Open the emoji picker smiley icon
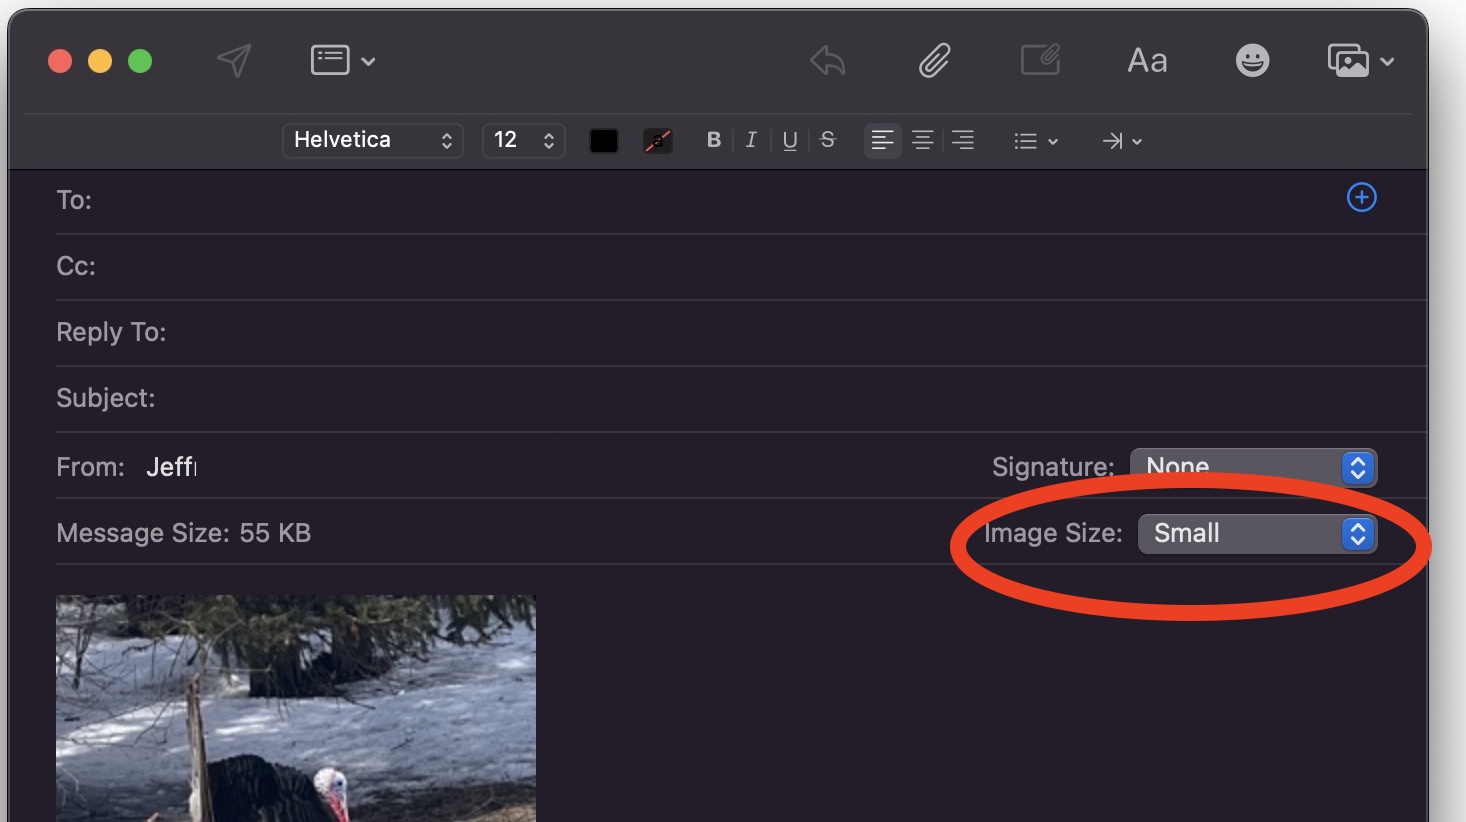Image resolution: width=1466 pixels, height=822 pixels. click(x=1252, y=61)
